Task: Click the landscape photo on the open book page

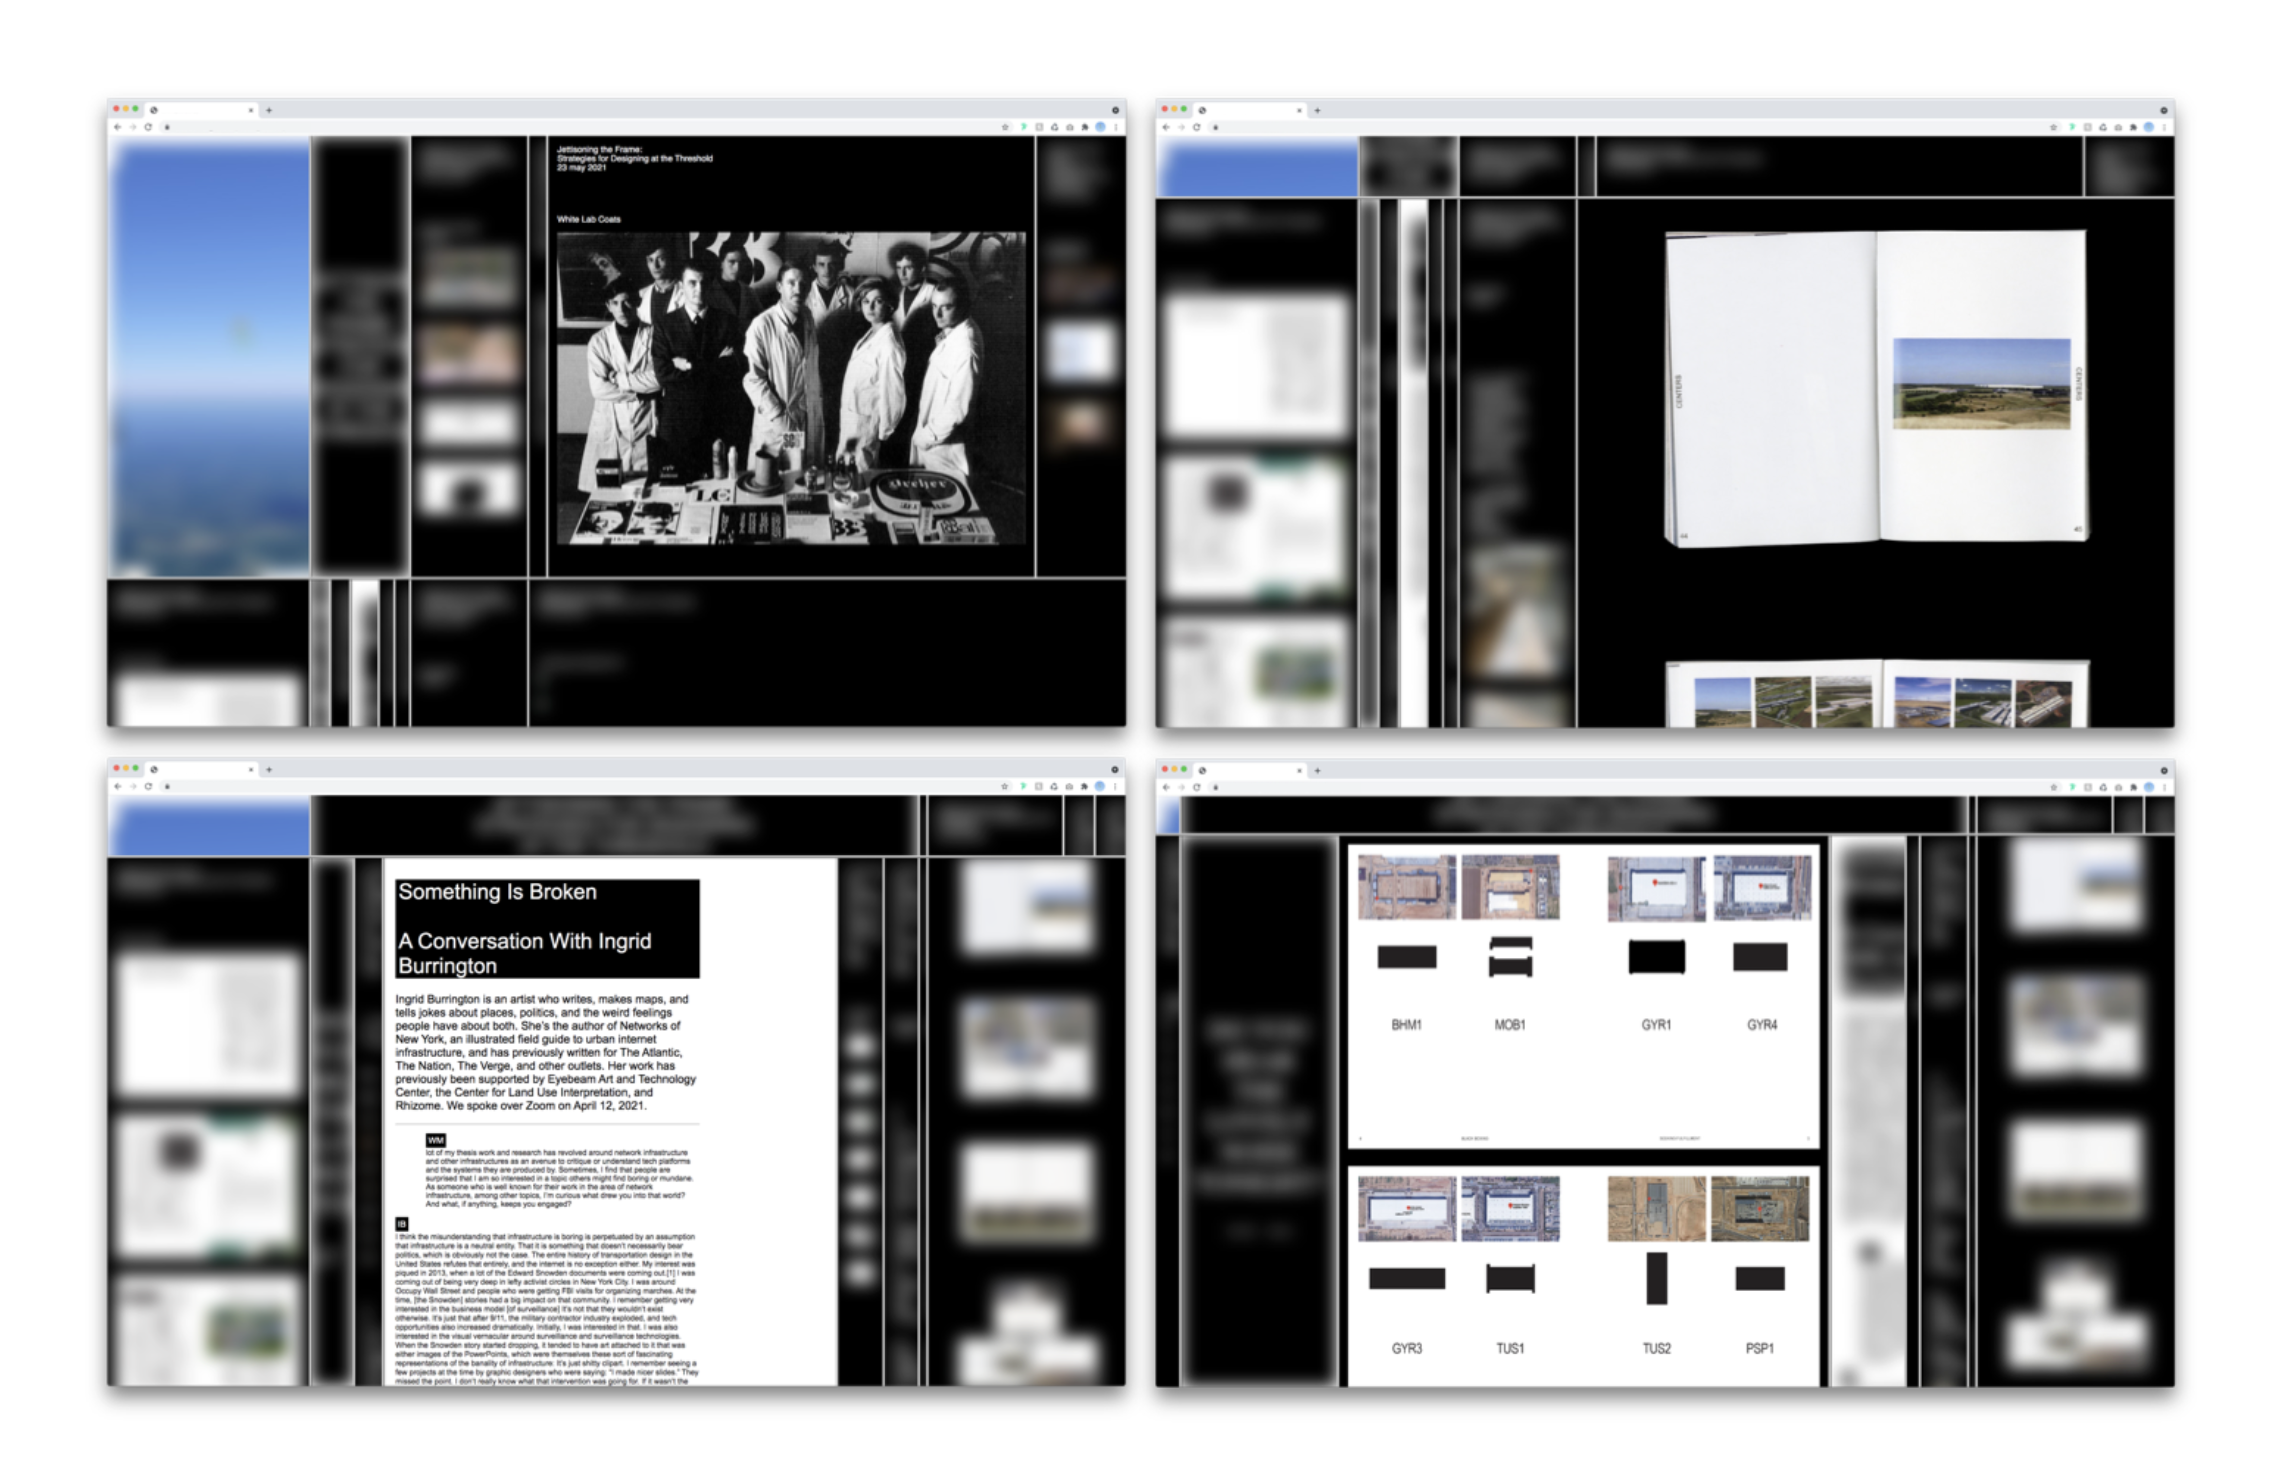Action: [1980, 383]
